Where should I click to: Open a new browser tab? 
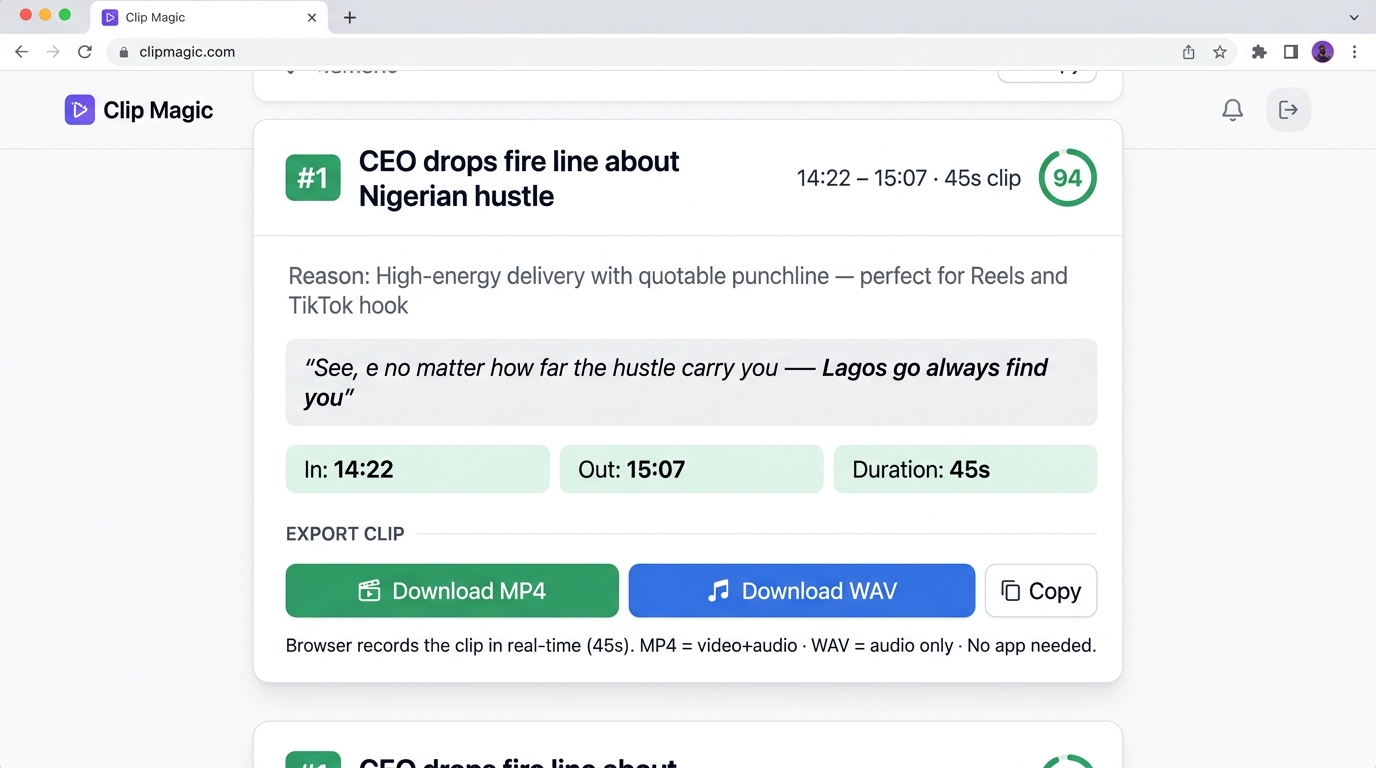(x=350, y=18)
